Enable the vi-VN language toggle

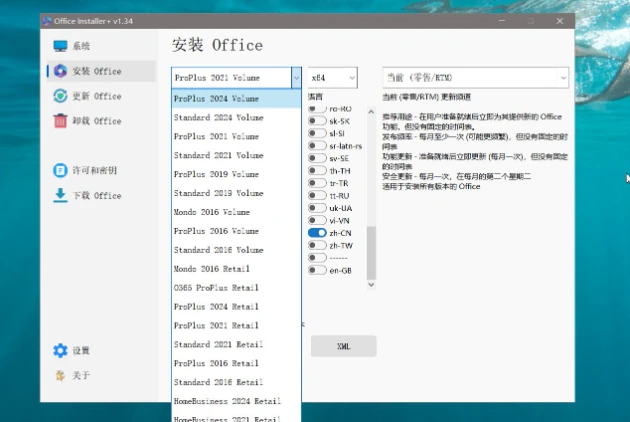coord(318,220)
